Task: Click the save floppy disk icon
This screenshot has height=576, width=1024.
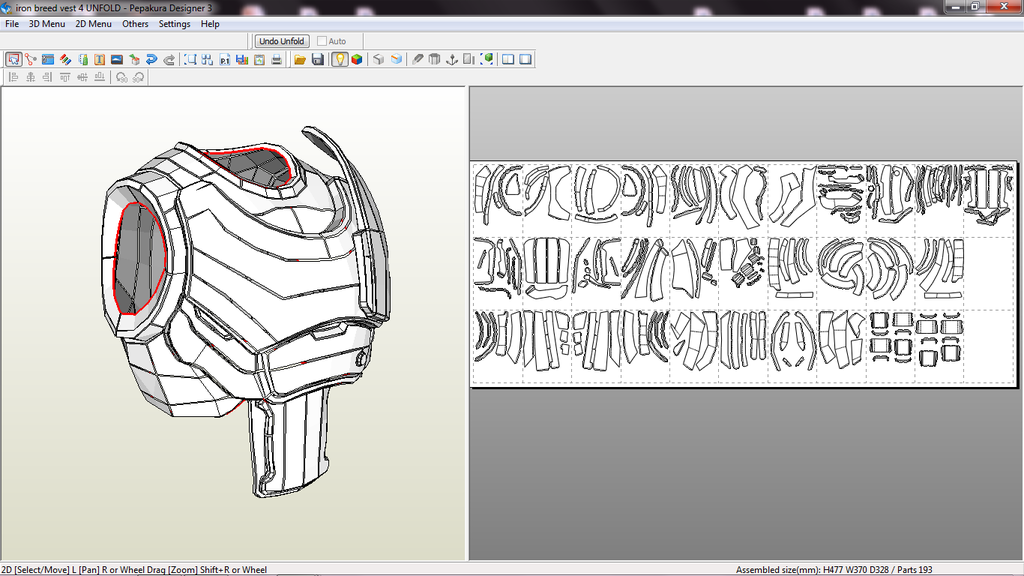Action: pos(317,60)
